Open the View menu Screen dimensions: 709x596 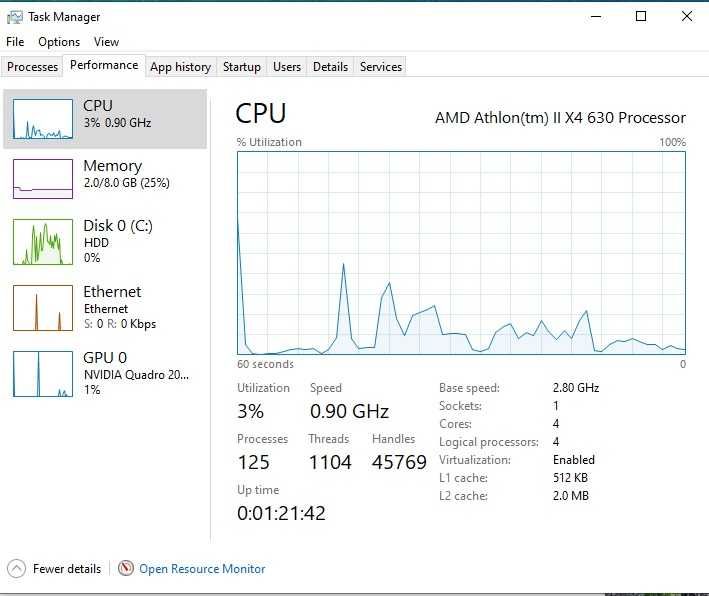(106, 42)
